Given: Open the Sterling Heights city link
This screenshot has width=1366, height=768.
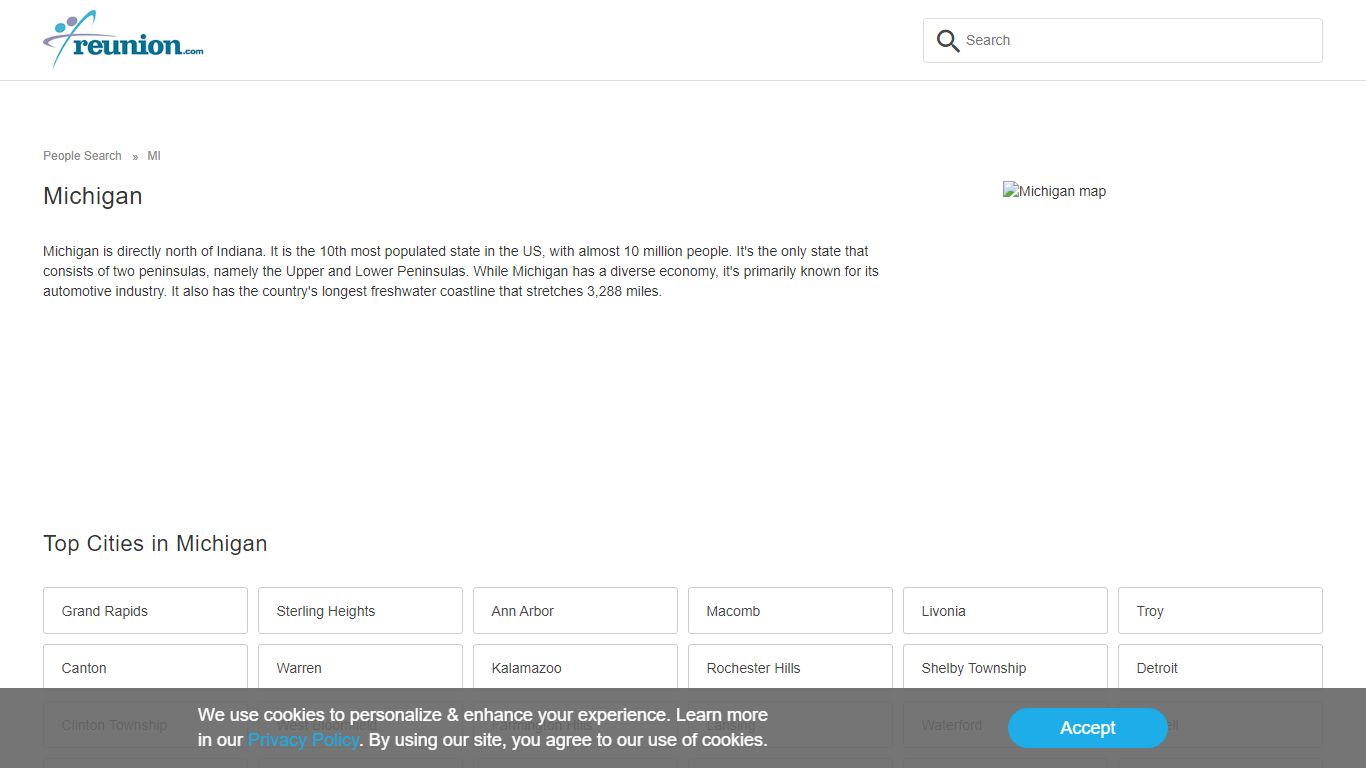Looking at the screenshot, I should [360, 611].
